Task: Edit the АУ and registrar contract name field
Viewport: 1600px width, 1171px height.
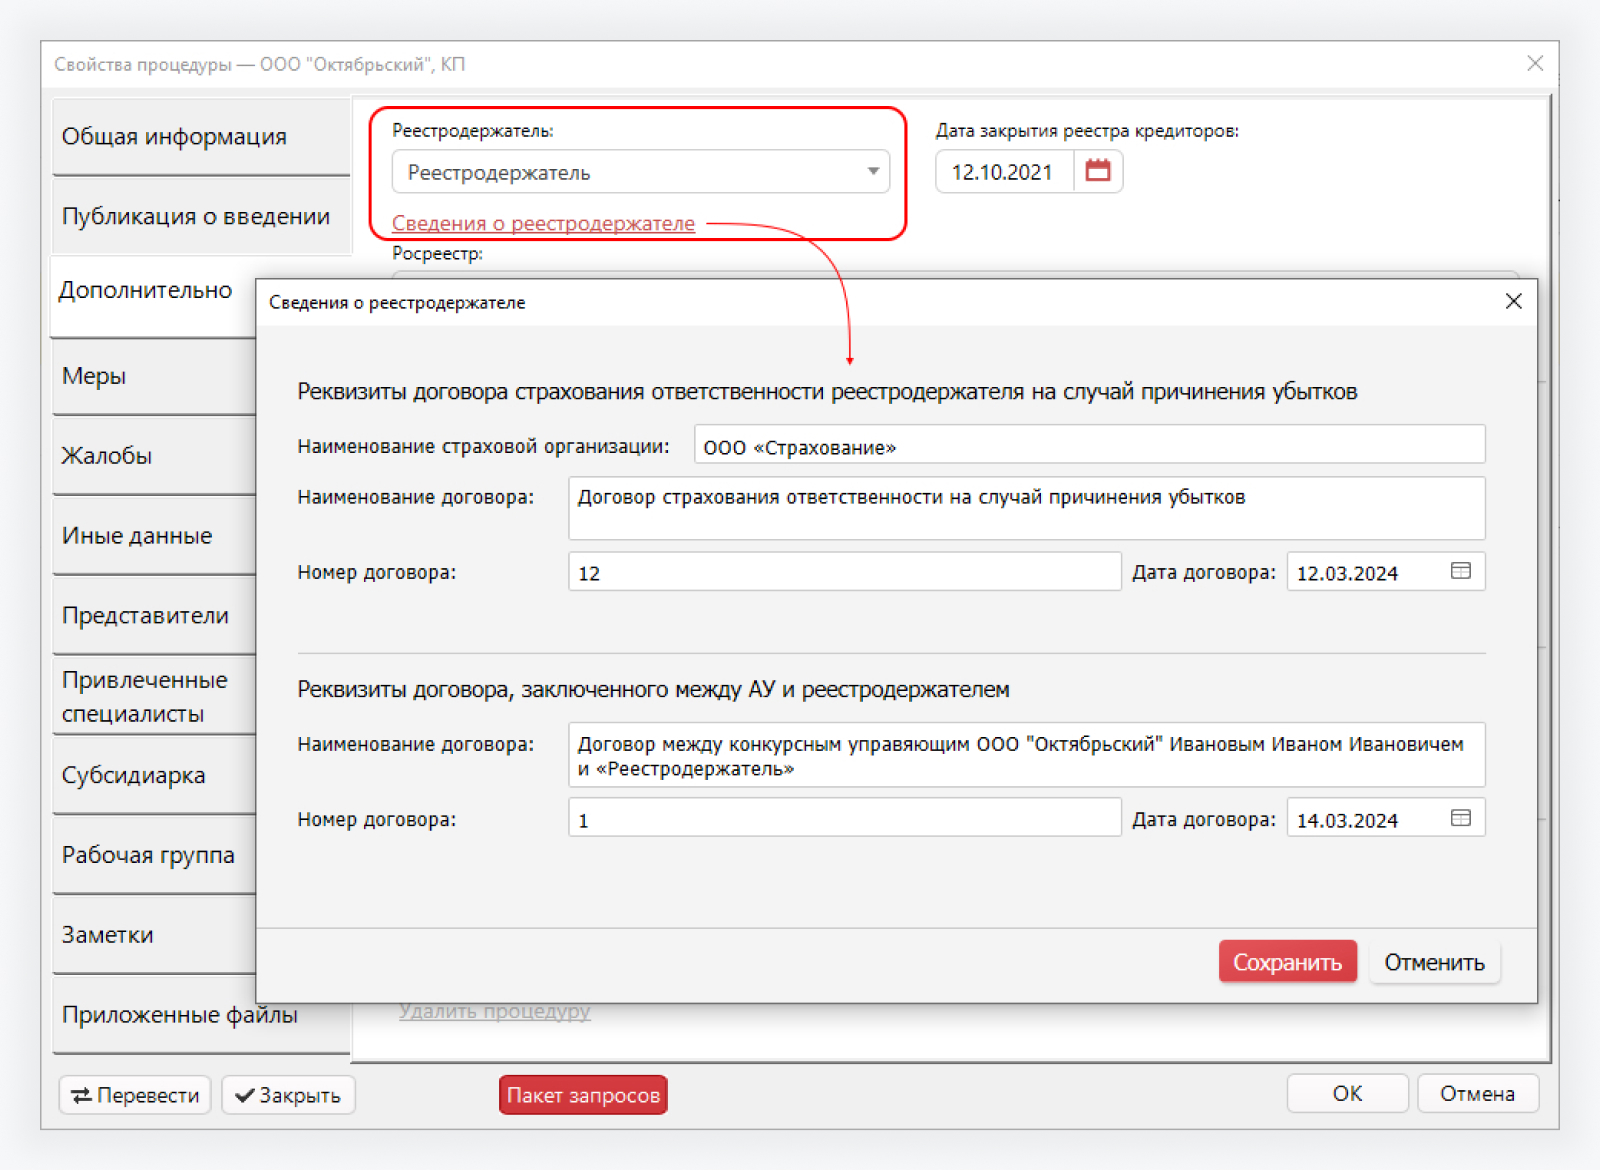Action: tap(1026, 755)
